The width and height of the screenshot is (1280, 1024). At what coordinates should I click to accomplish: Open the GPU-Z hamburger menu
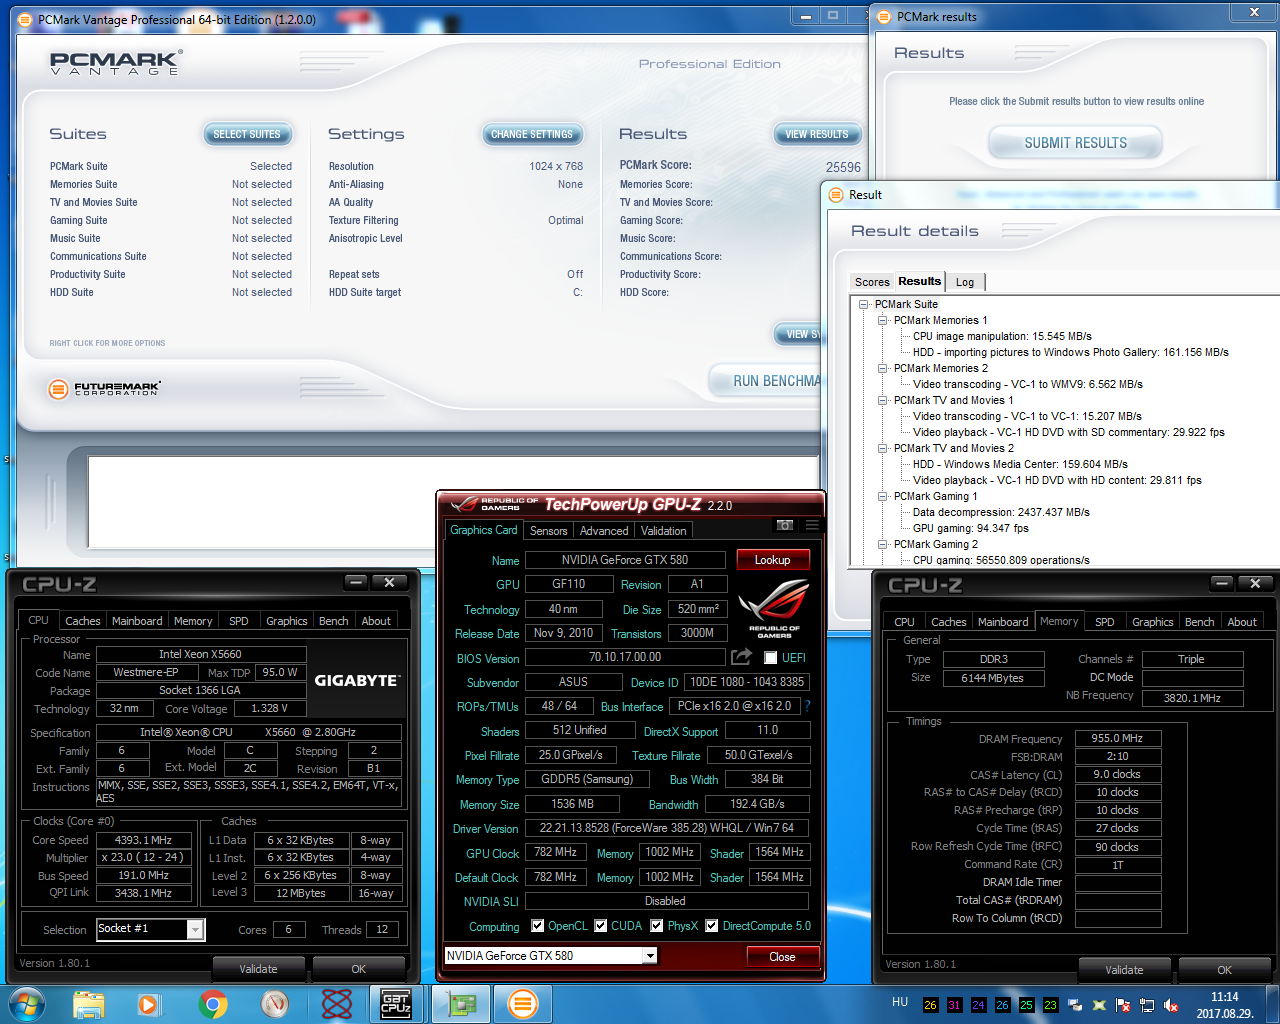812,525
